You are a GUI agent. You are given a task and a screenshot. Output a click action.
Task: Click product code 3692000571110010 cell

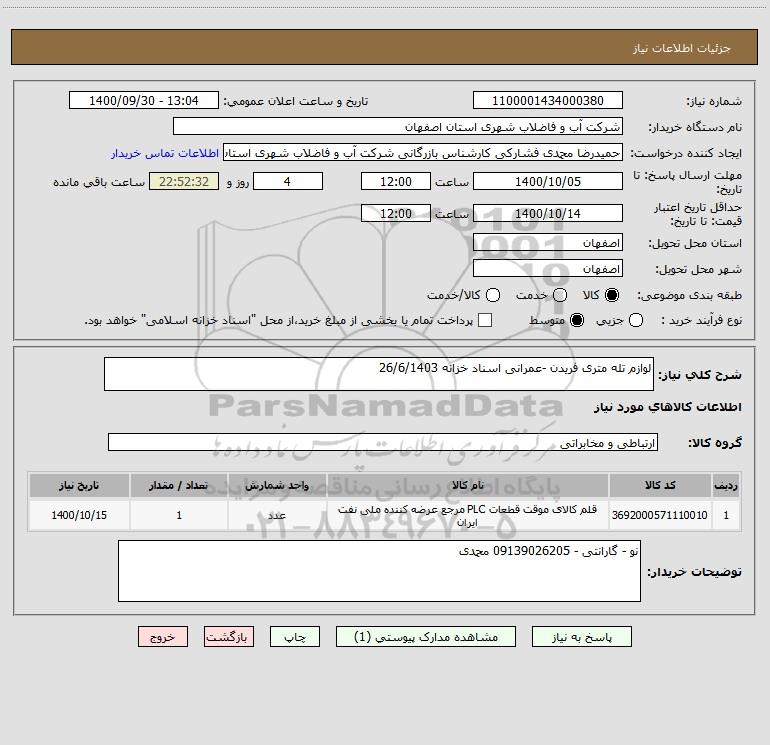point(660,515)
